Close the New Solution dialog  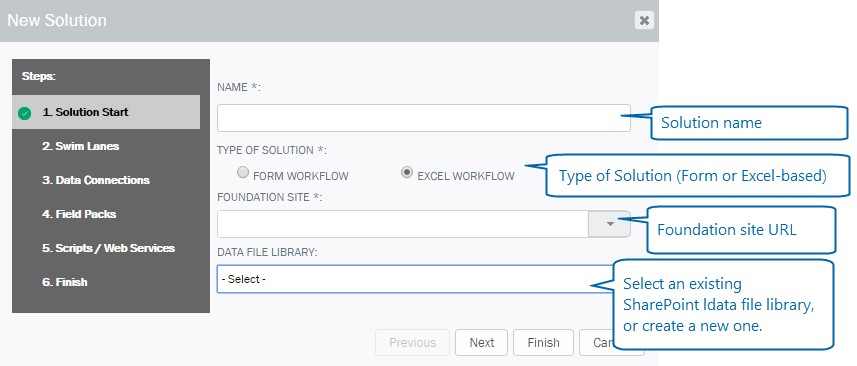click(644, 20)
